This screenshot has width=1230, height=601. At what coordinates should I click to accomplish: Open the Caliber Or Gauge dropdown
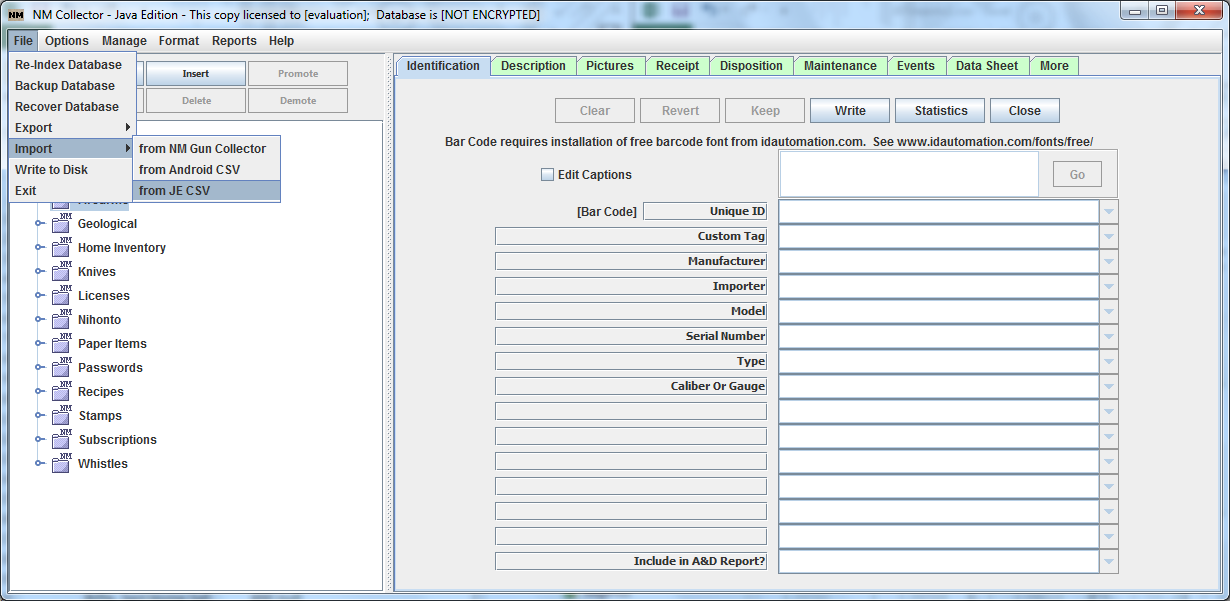click(1107, 386)
